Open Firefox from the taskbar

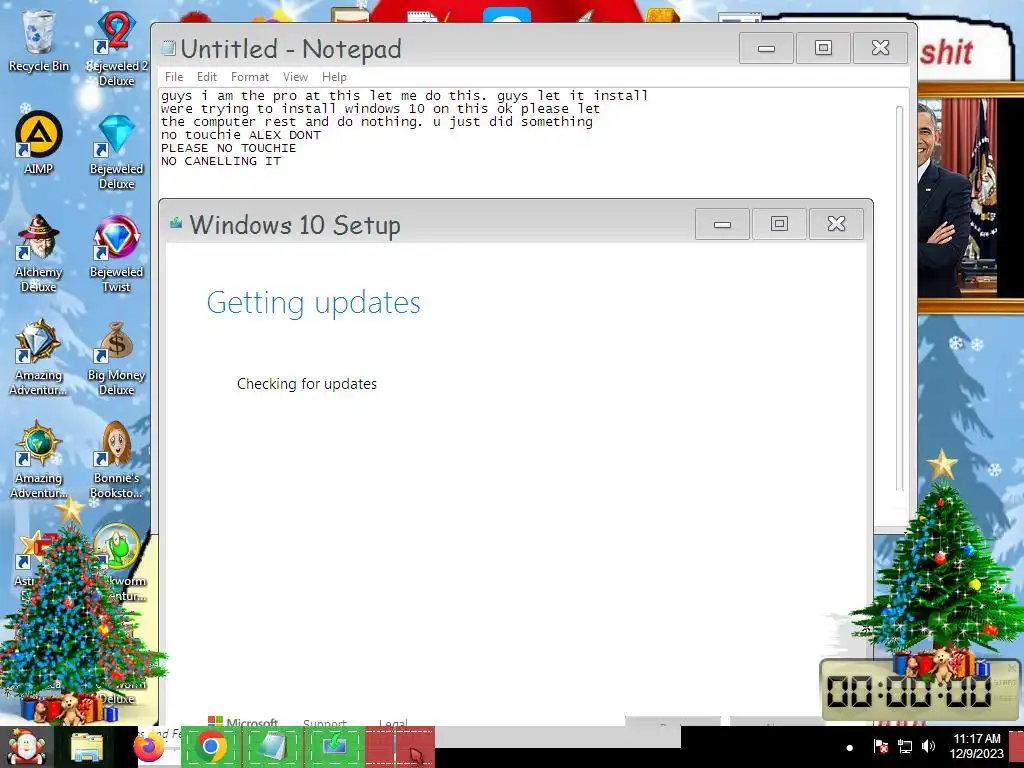[149, 746]
